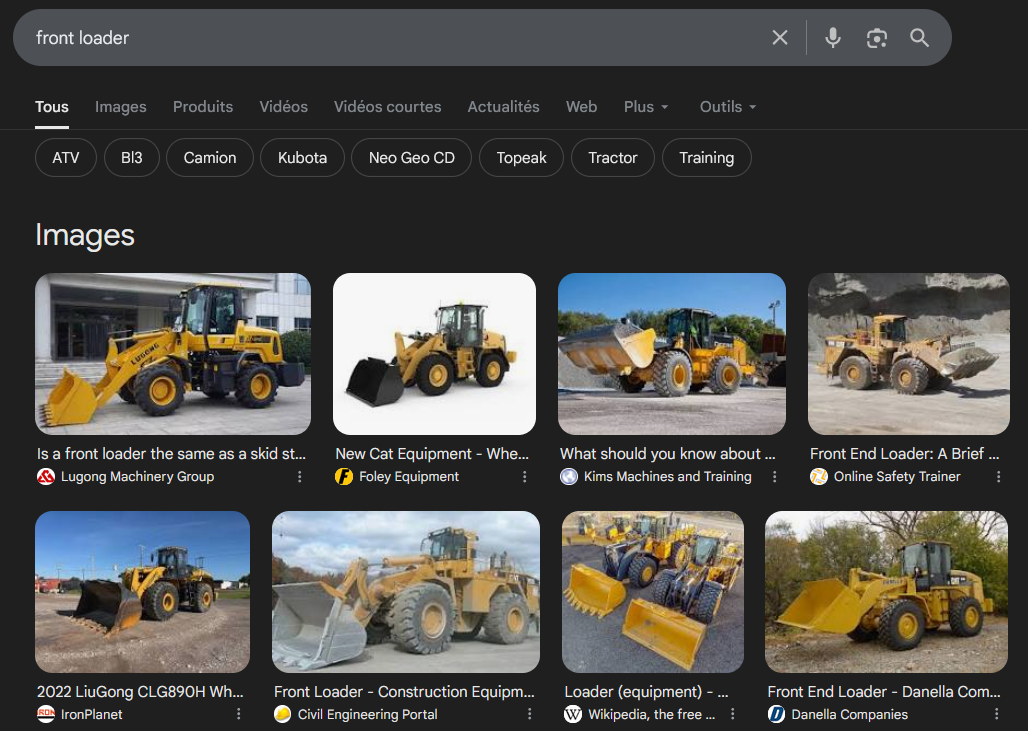Select the Tractor chip
Image resolution: width=1028 pixels, height=731 pixels.
(x=612, y=157)
